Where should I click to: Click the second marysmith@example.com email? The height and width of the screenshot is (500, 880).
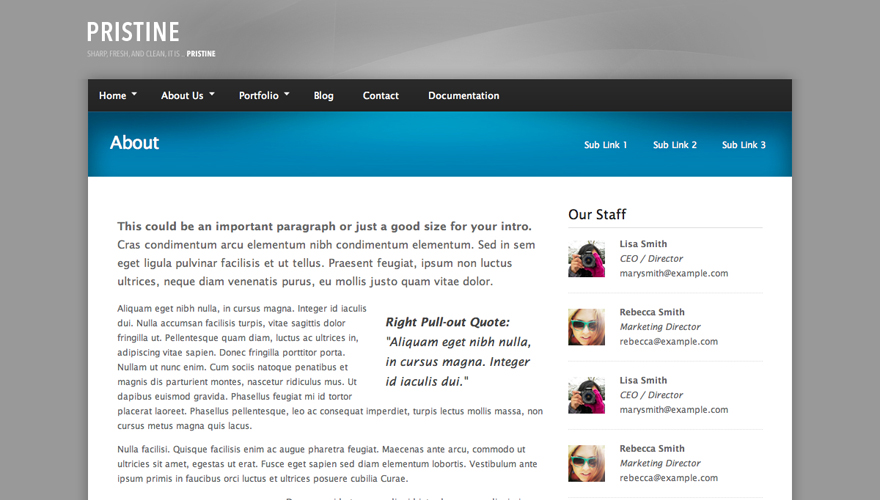coord(673,410)
